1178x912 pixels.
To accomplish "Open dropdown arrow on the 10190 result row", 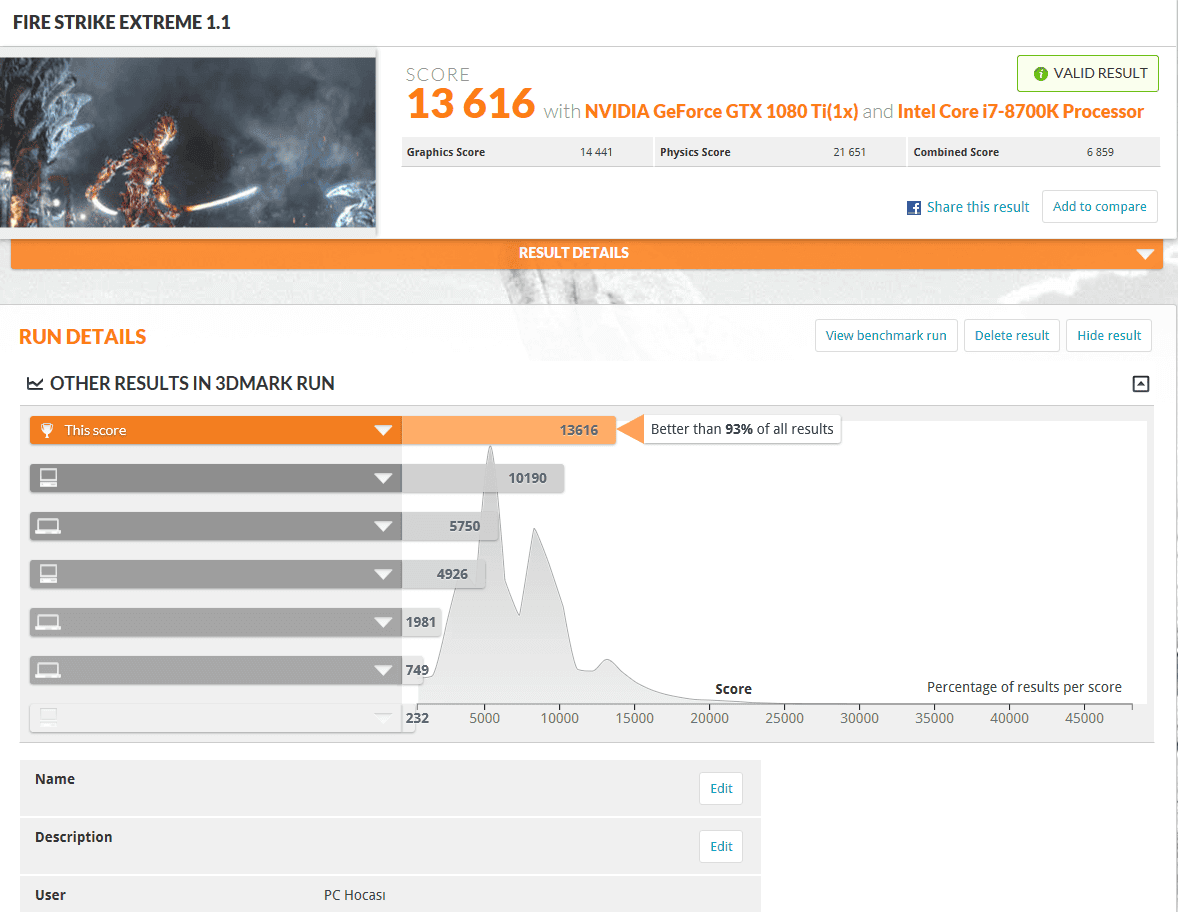I will 382,479.
